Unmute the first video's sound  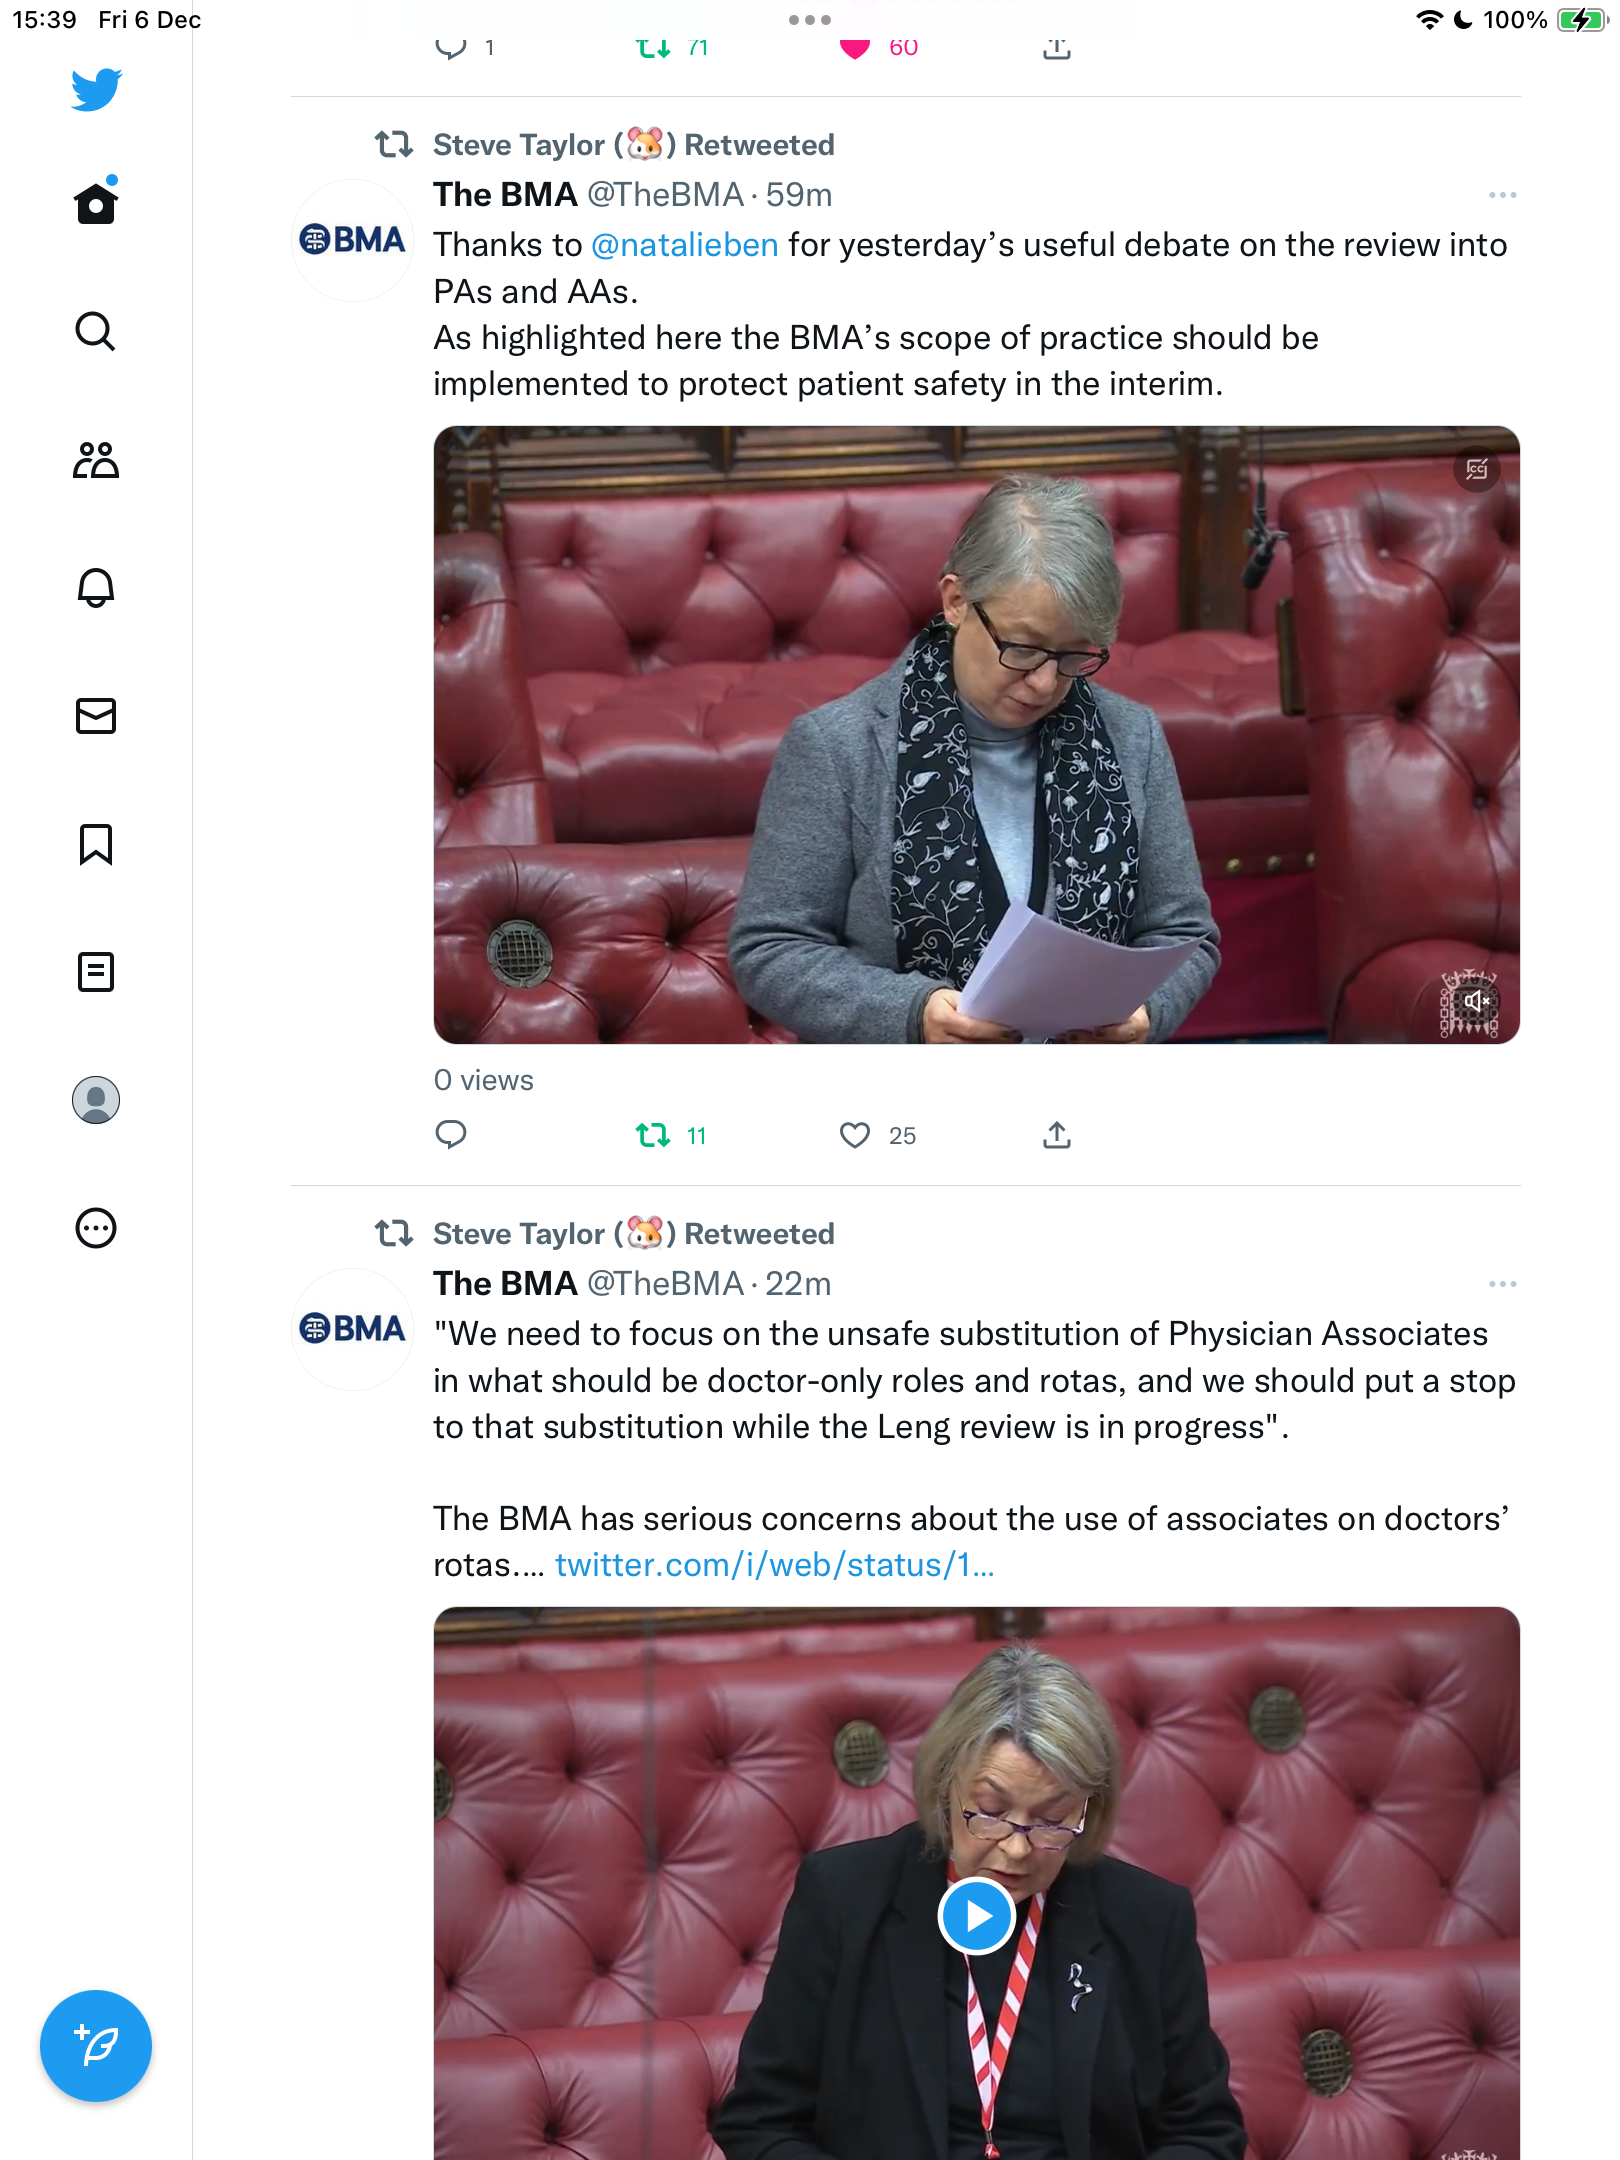point(1477,1000)
